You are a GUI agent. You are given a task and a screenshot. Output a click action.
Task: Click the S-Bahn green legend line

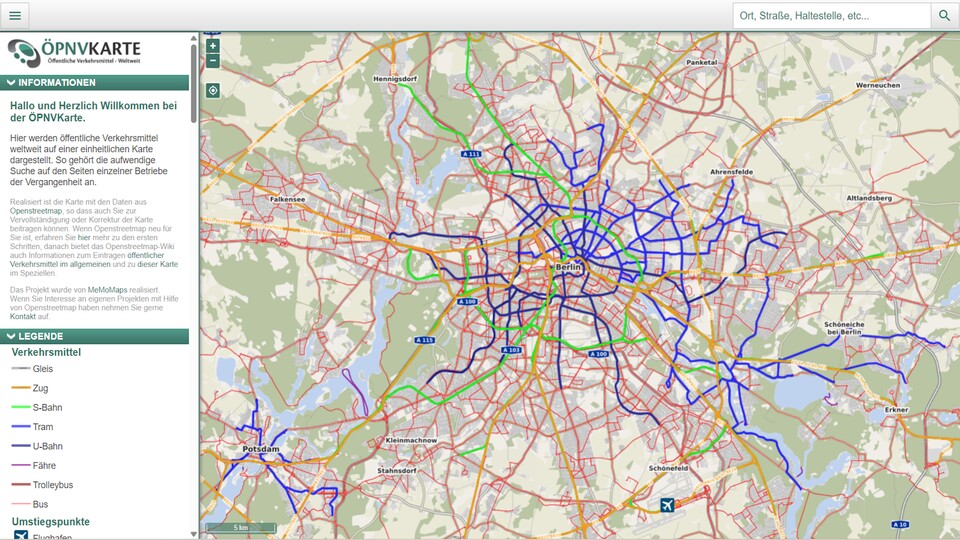point(21,407)
